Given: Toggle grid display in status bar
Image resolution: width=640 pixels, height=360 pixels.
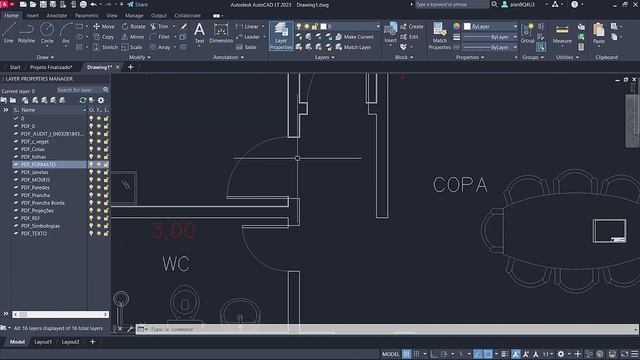Looking at the screenshot, I should pyautogui.click(x=407, y=354).
